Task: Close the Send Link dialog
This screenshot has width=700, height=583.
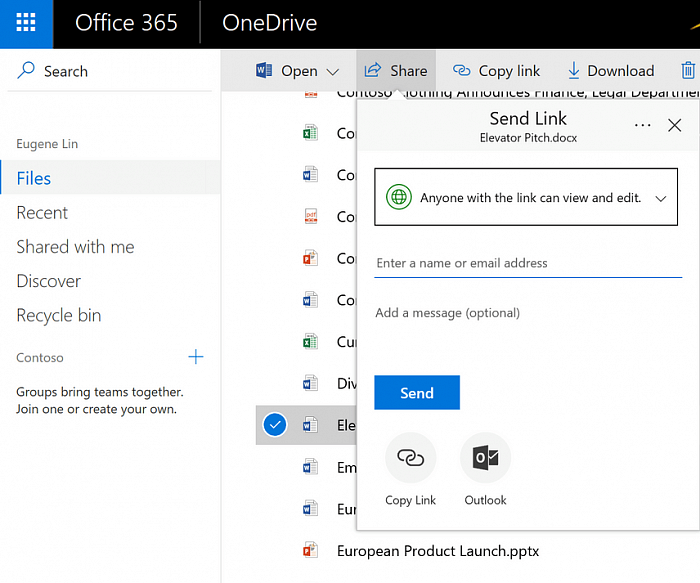Action: (x=675, y=125)
